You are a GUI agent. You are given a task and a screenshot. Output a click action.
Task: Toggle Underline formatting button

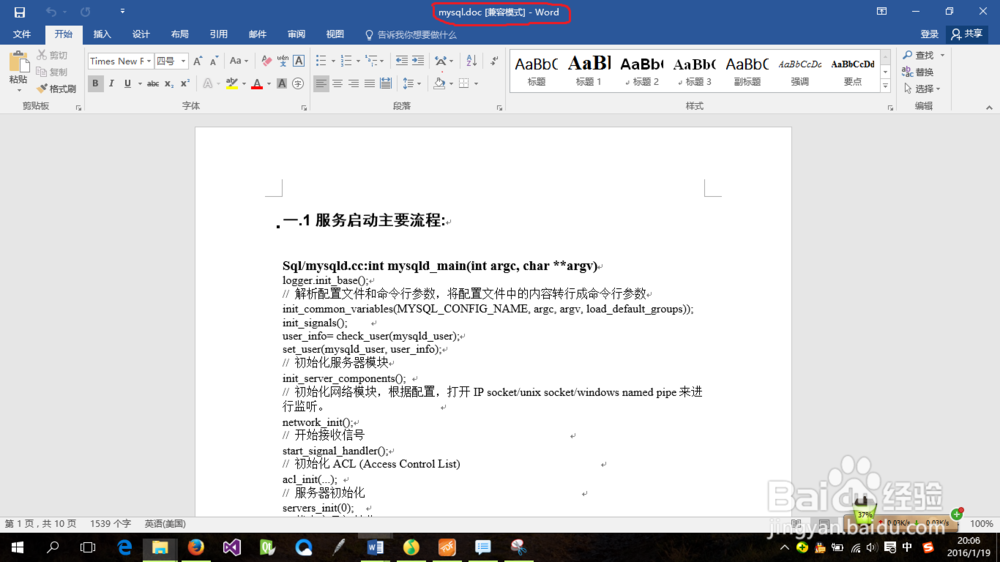pyautogui.click(x=128, y=84)
